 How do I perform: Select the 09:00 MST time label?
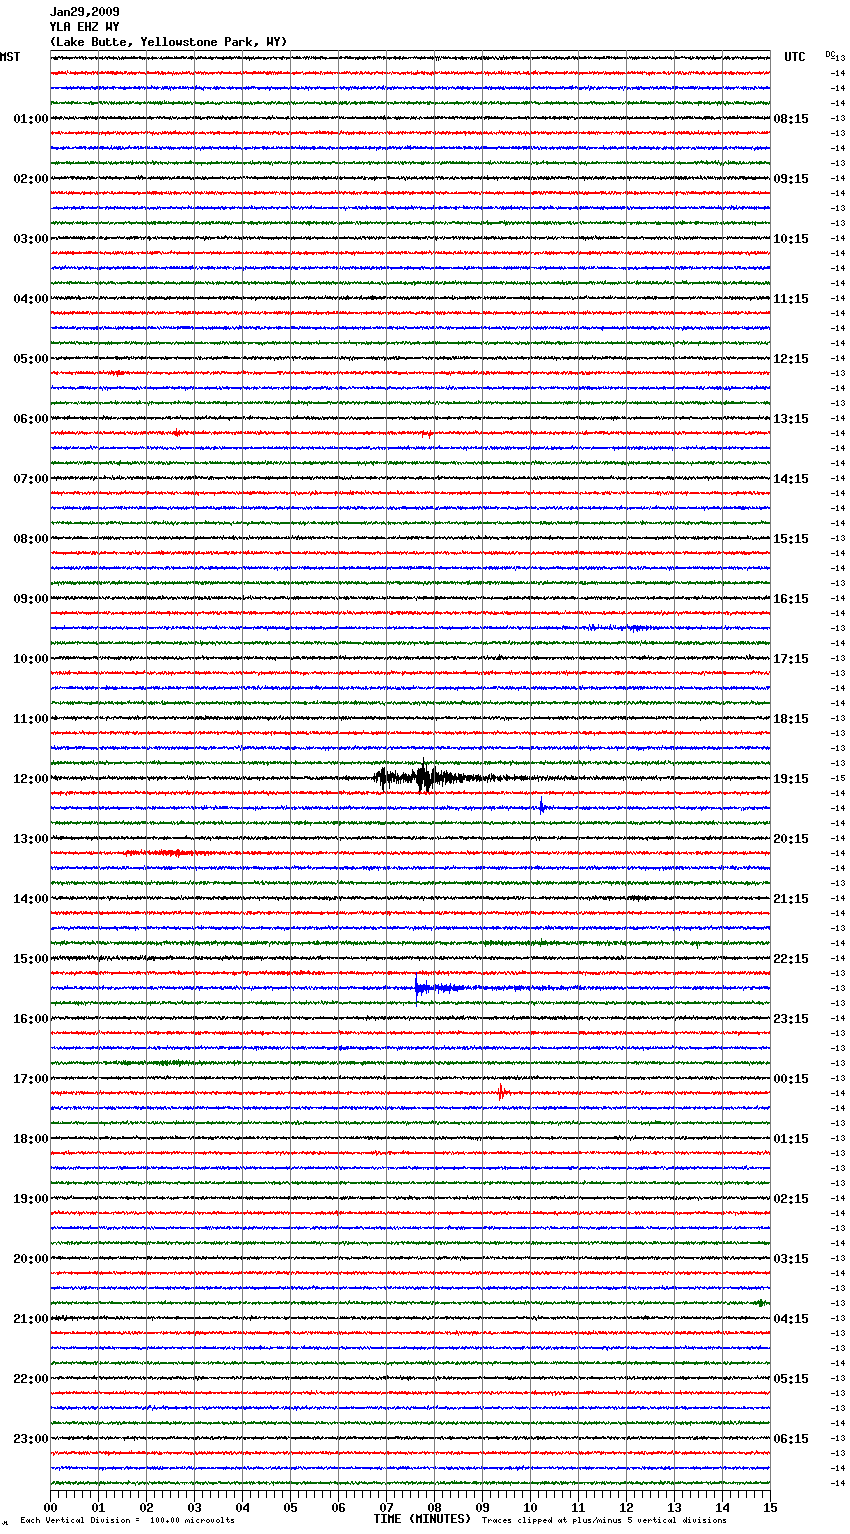click(x=30, y=599)
